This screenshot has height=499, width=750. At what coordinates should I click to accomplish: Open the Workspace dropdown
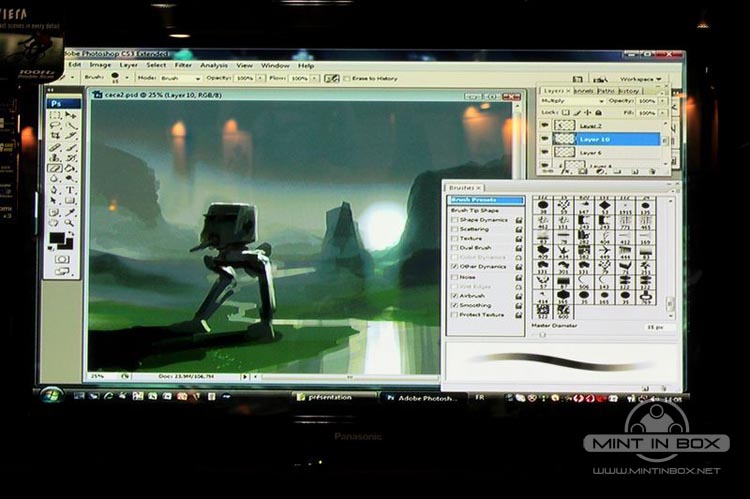(x=640, y=79)
